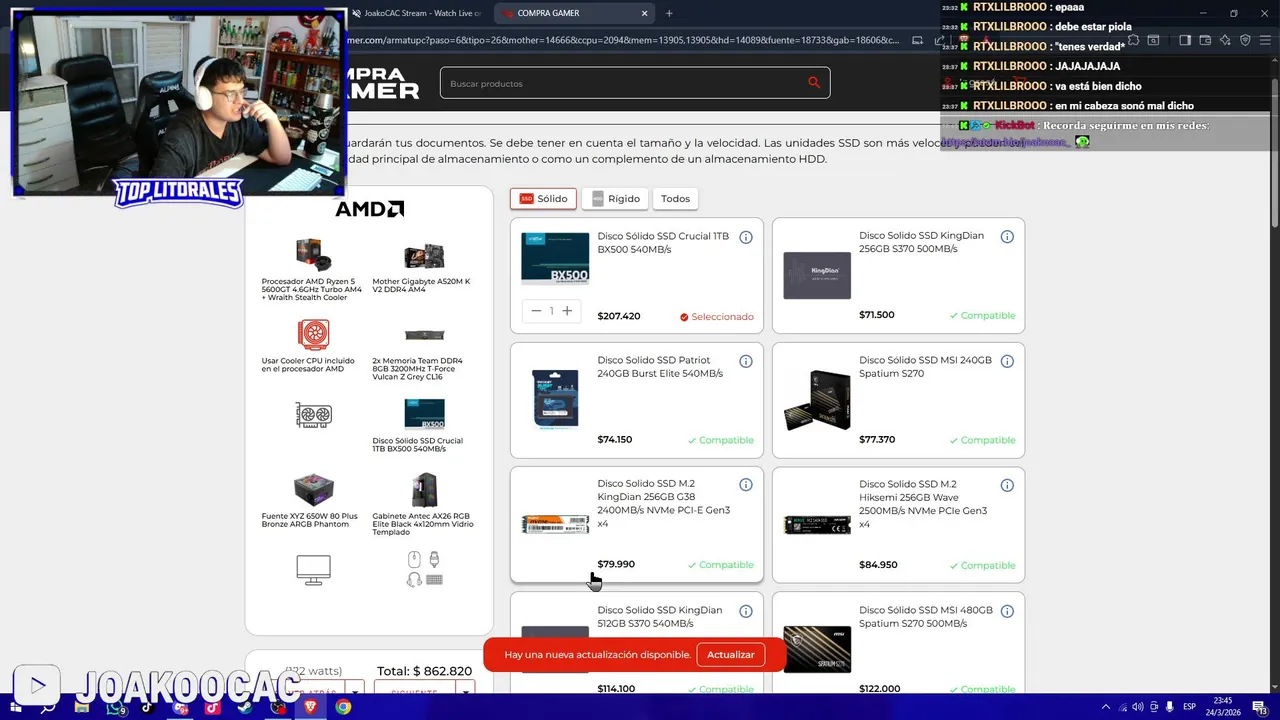Select the Hiksemi 256GB Wave thumbnail
The image size is (1280, 720).
(x=817, y=525)
